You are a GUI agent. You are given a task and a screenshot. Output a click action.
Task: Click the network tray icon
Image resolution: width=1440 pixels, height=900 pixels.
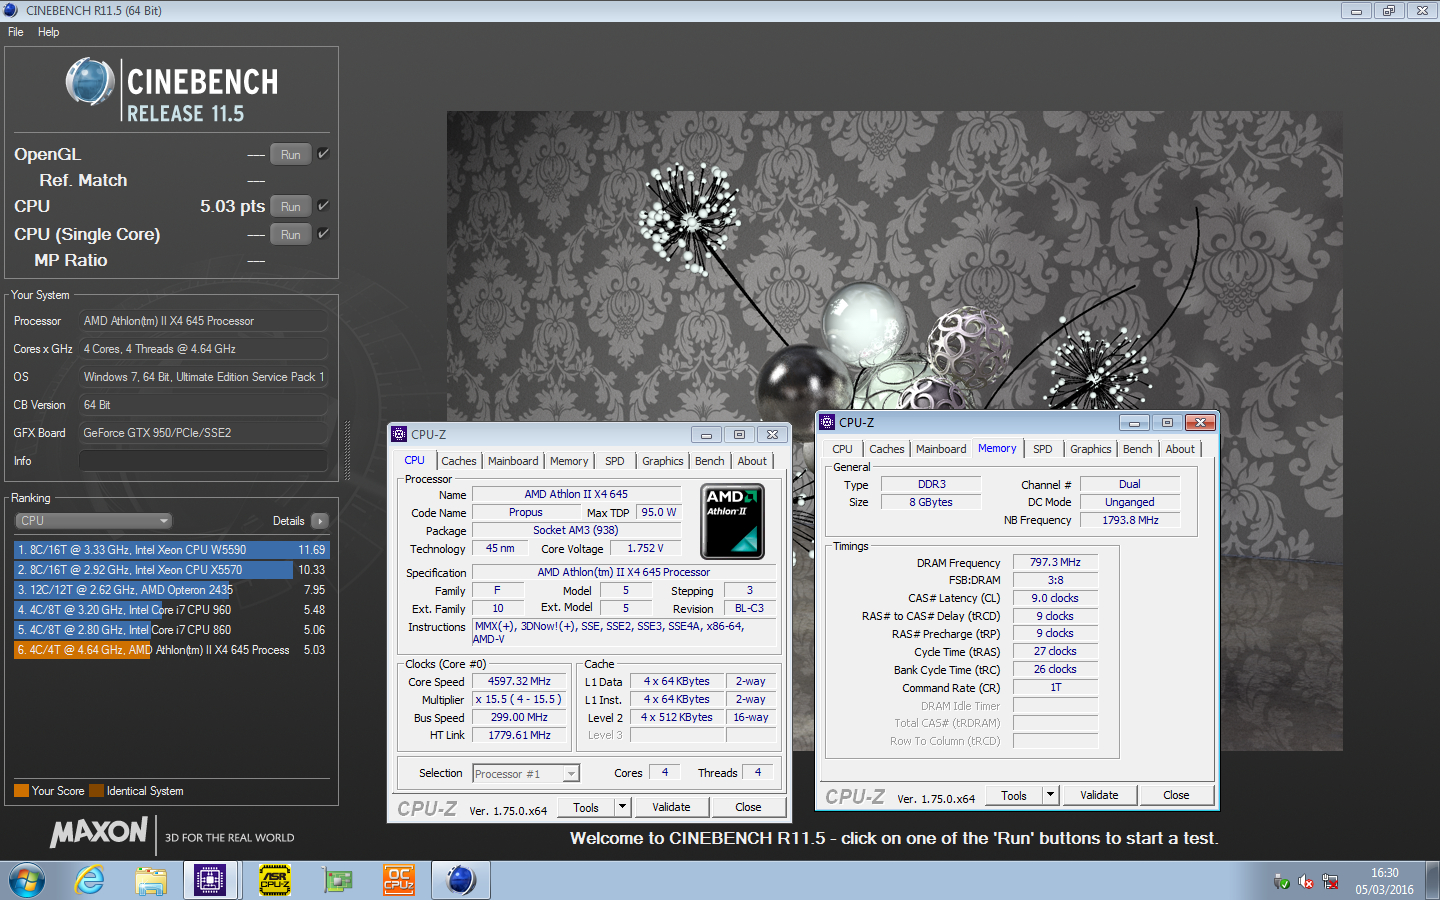[1330, 881]
